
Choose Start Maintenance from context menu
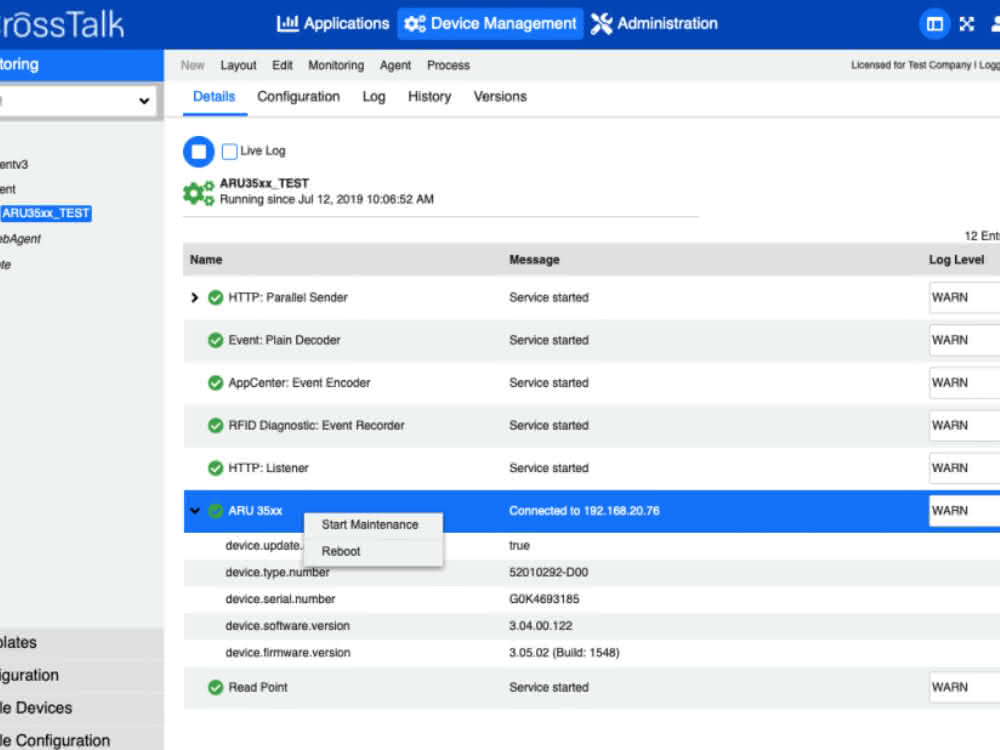pyautogui.click(x=371, y=525)
